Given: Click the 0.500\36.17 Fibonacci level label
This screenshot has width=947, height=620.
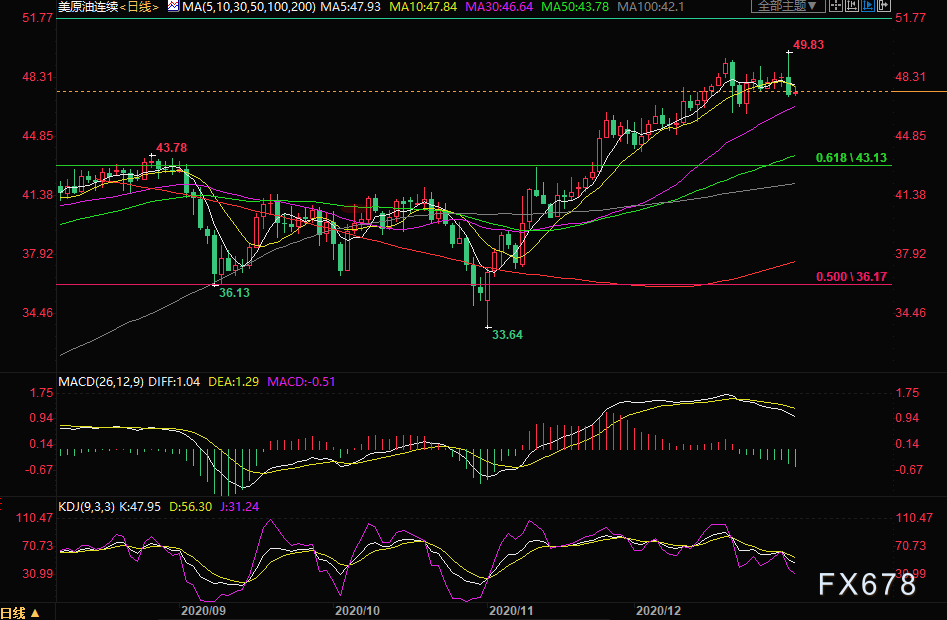Looking at the screenshot, I should click(x=851, y=277).
